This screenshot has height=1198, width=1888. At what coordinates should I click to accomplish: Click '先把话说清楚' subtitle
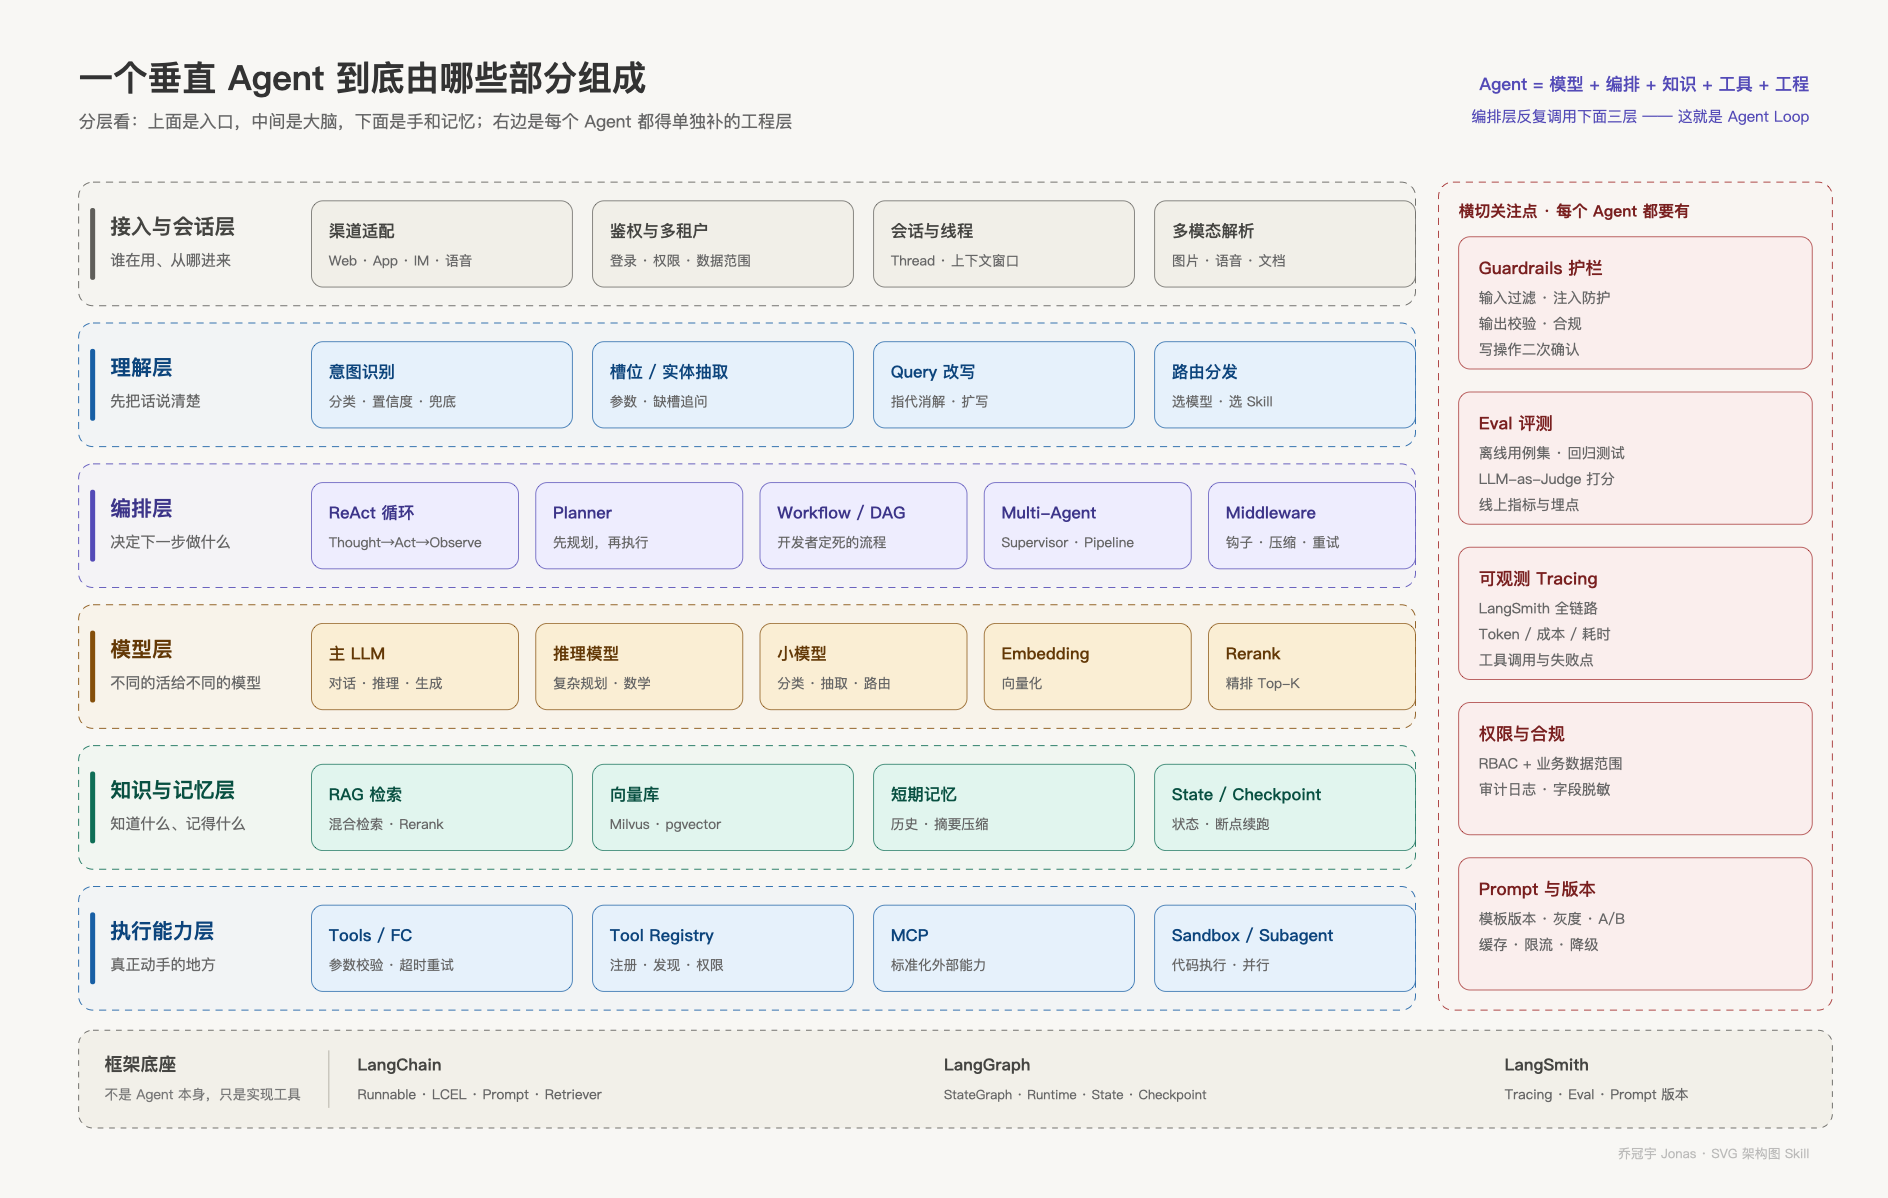[155, 401]
